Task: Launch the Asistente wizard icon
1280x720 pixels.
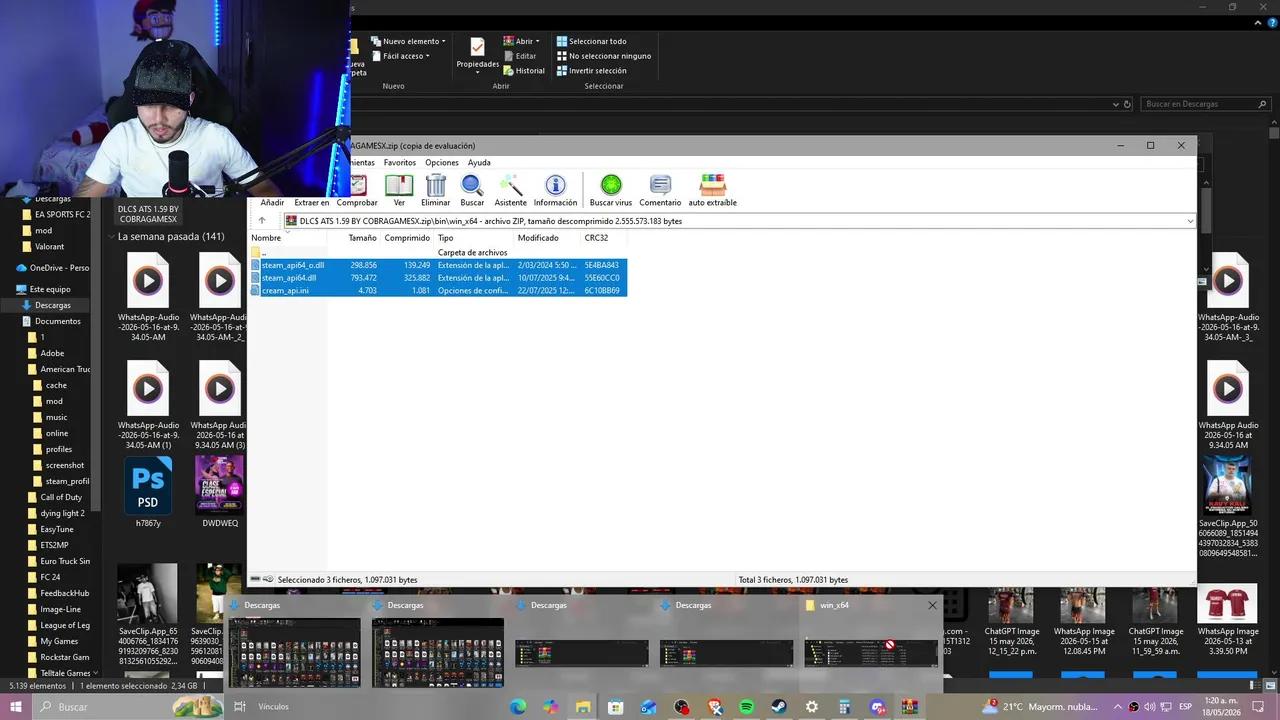Action: tap(510, 185)
